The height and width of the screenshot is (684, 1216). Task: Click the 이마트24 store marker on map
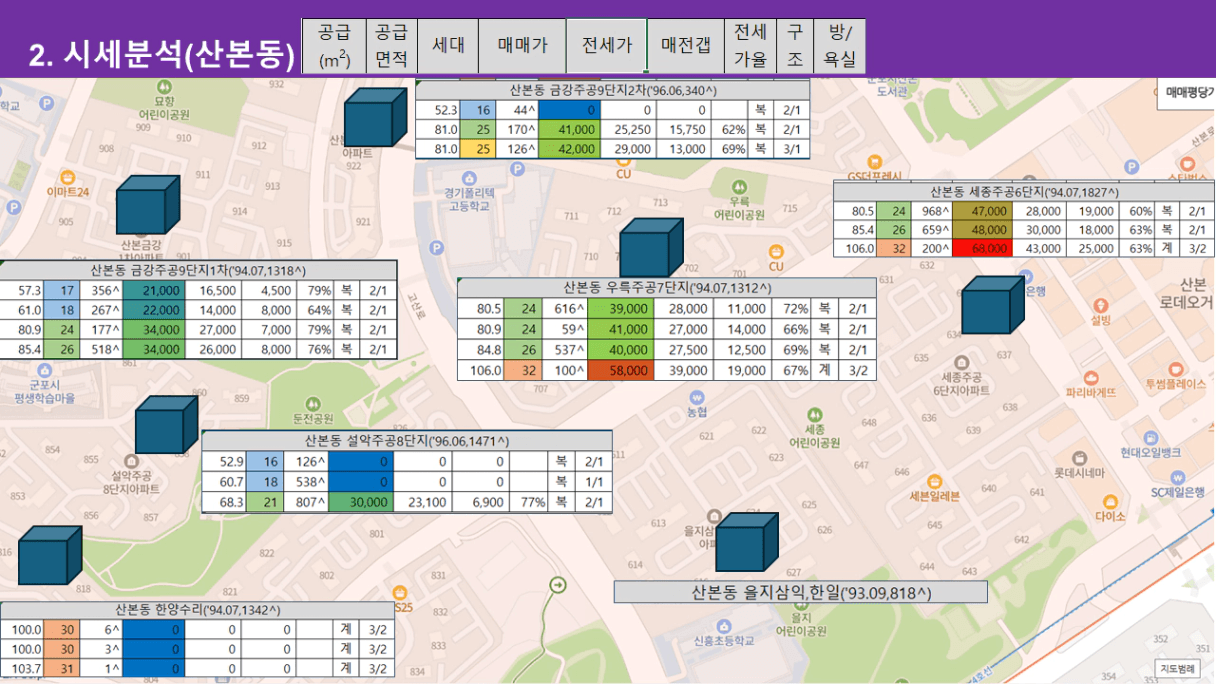(70, 176)
